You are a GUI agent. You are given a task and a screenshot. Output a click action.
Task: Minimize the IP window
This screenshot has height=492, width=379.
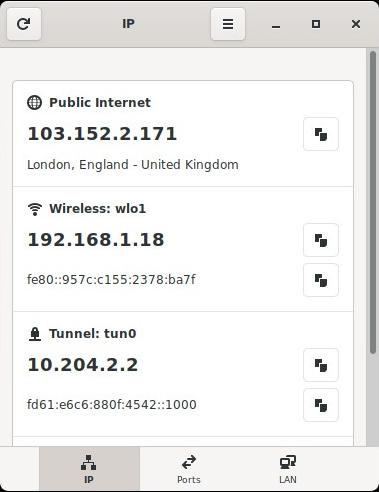point(276,24)
